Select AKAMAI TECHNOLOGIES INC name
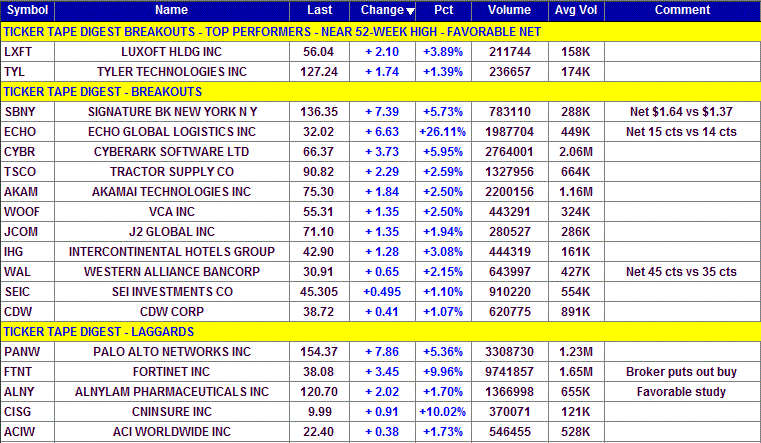 (x=171, y=192)
